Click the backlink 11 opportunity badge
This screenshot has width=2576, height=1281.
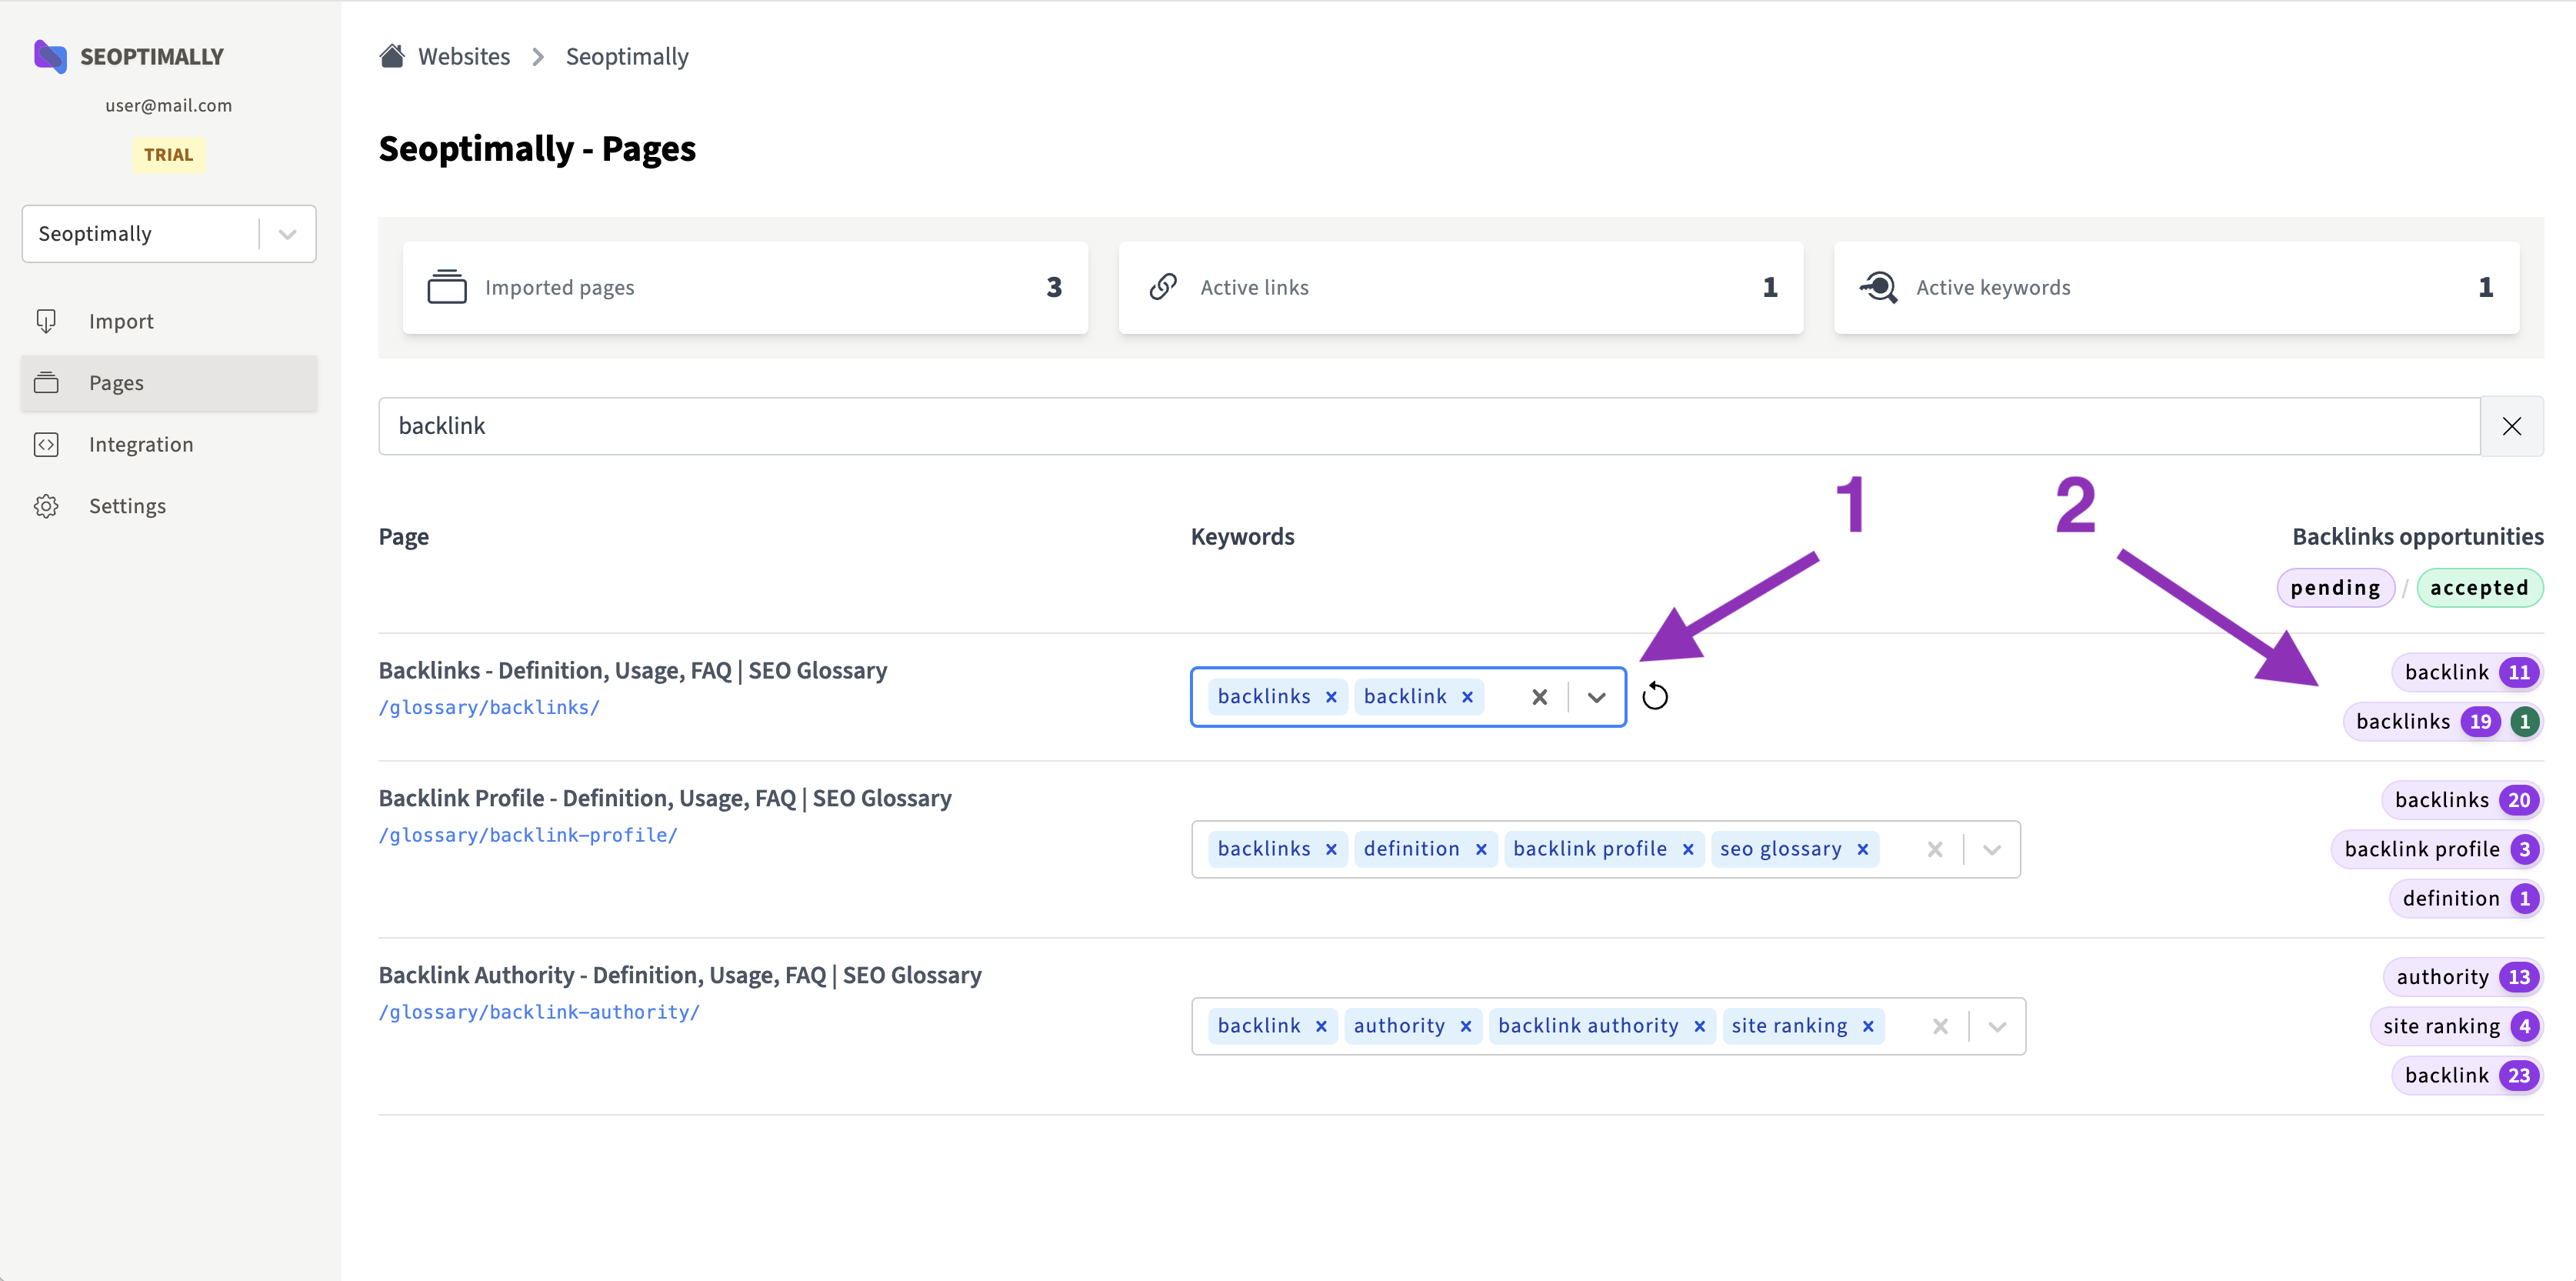click(2467, 672)
